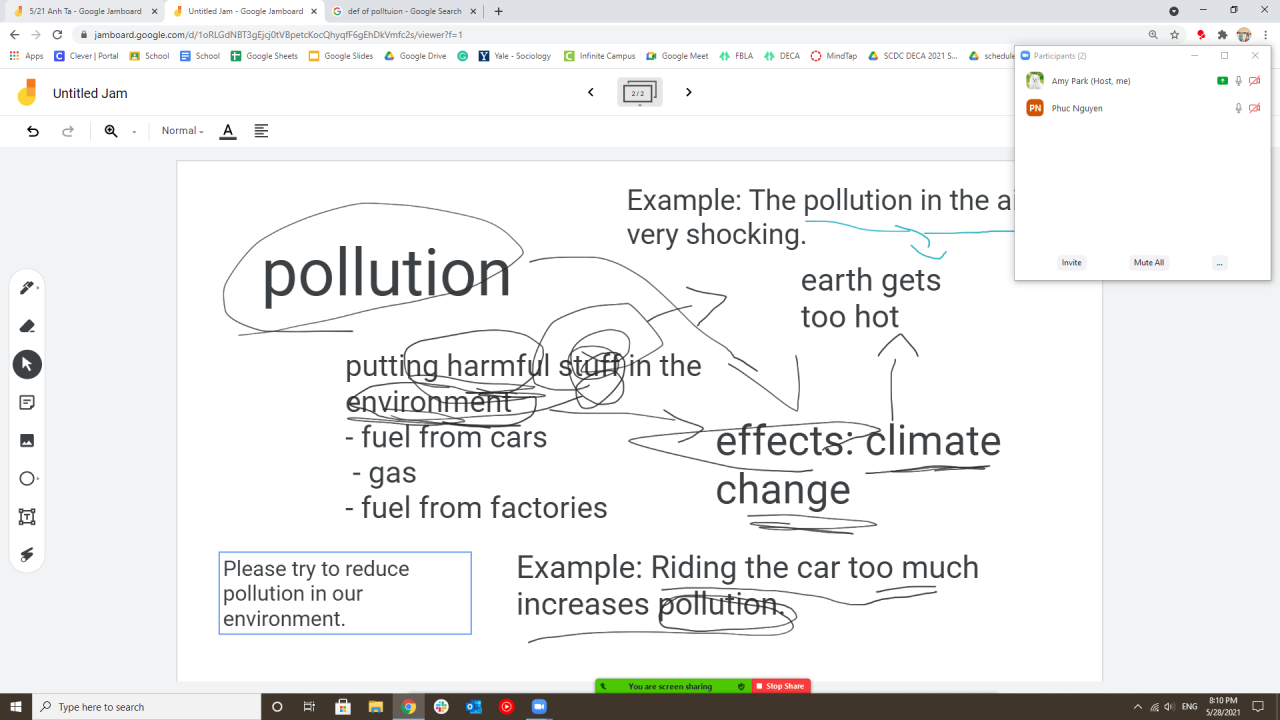Open the Chrome extensions puzzle menu

pos(1222,34)
